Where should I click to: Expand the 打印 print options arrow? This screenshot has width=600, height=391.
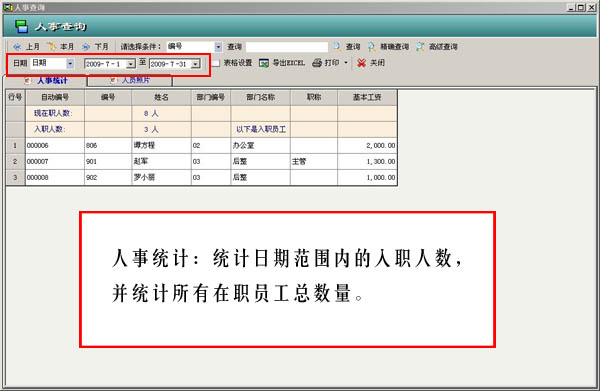[x=346, y=63]
